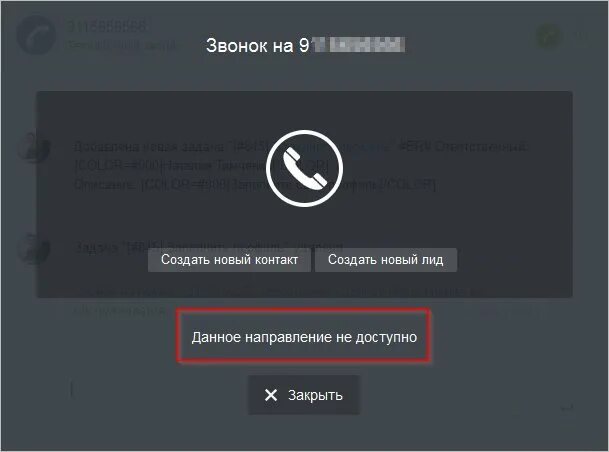Click the white handset icon in the circle
This screenshot has width=609, height=452.
[305, 168]
